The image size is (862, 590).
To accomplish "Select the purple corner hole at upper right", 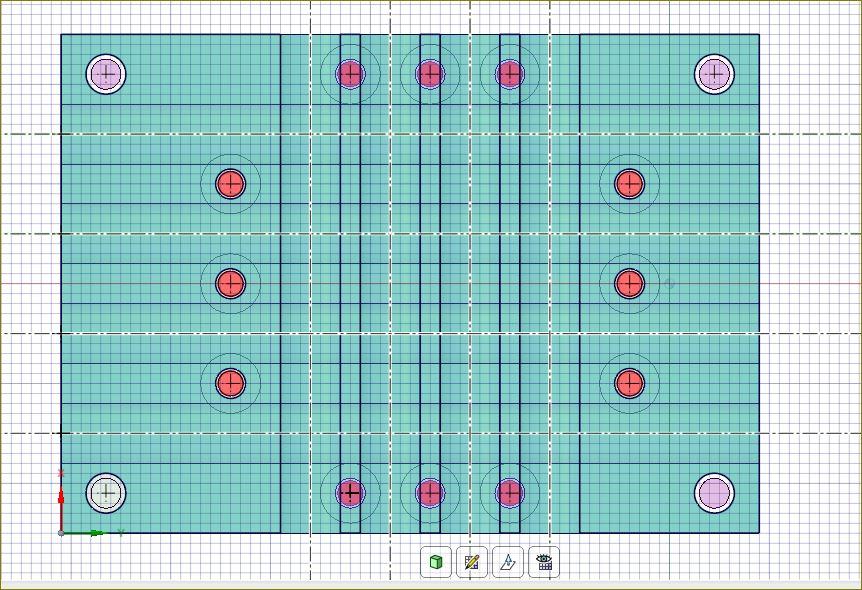I will (714, 74).
